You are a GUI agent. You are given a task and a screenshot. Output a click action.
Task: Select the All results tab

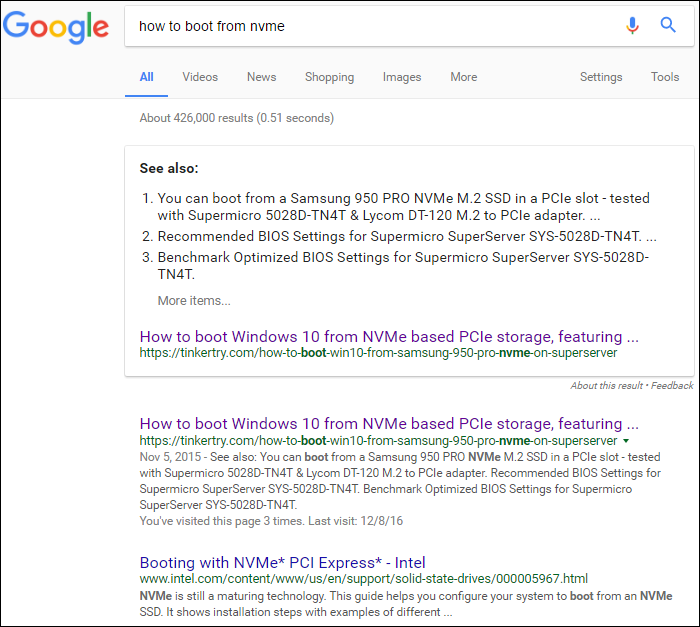[146, 77]
